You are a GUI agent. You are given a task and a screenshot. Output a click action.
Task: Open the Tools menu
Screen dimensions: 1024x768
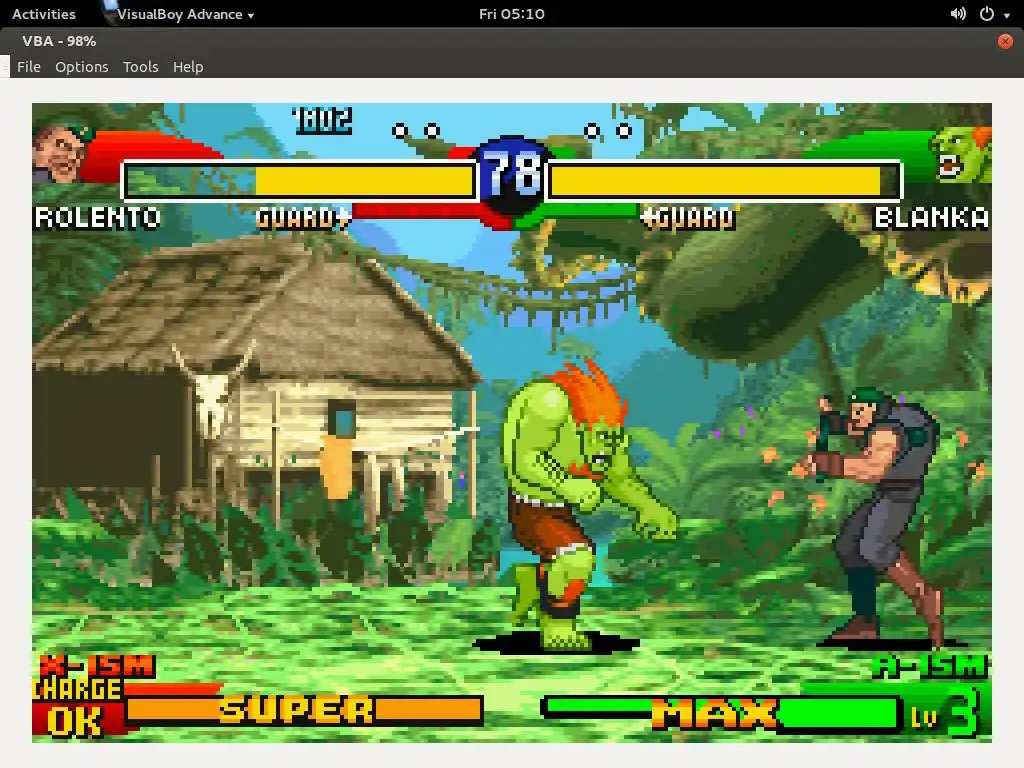(140, 67)
